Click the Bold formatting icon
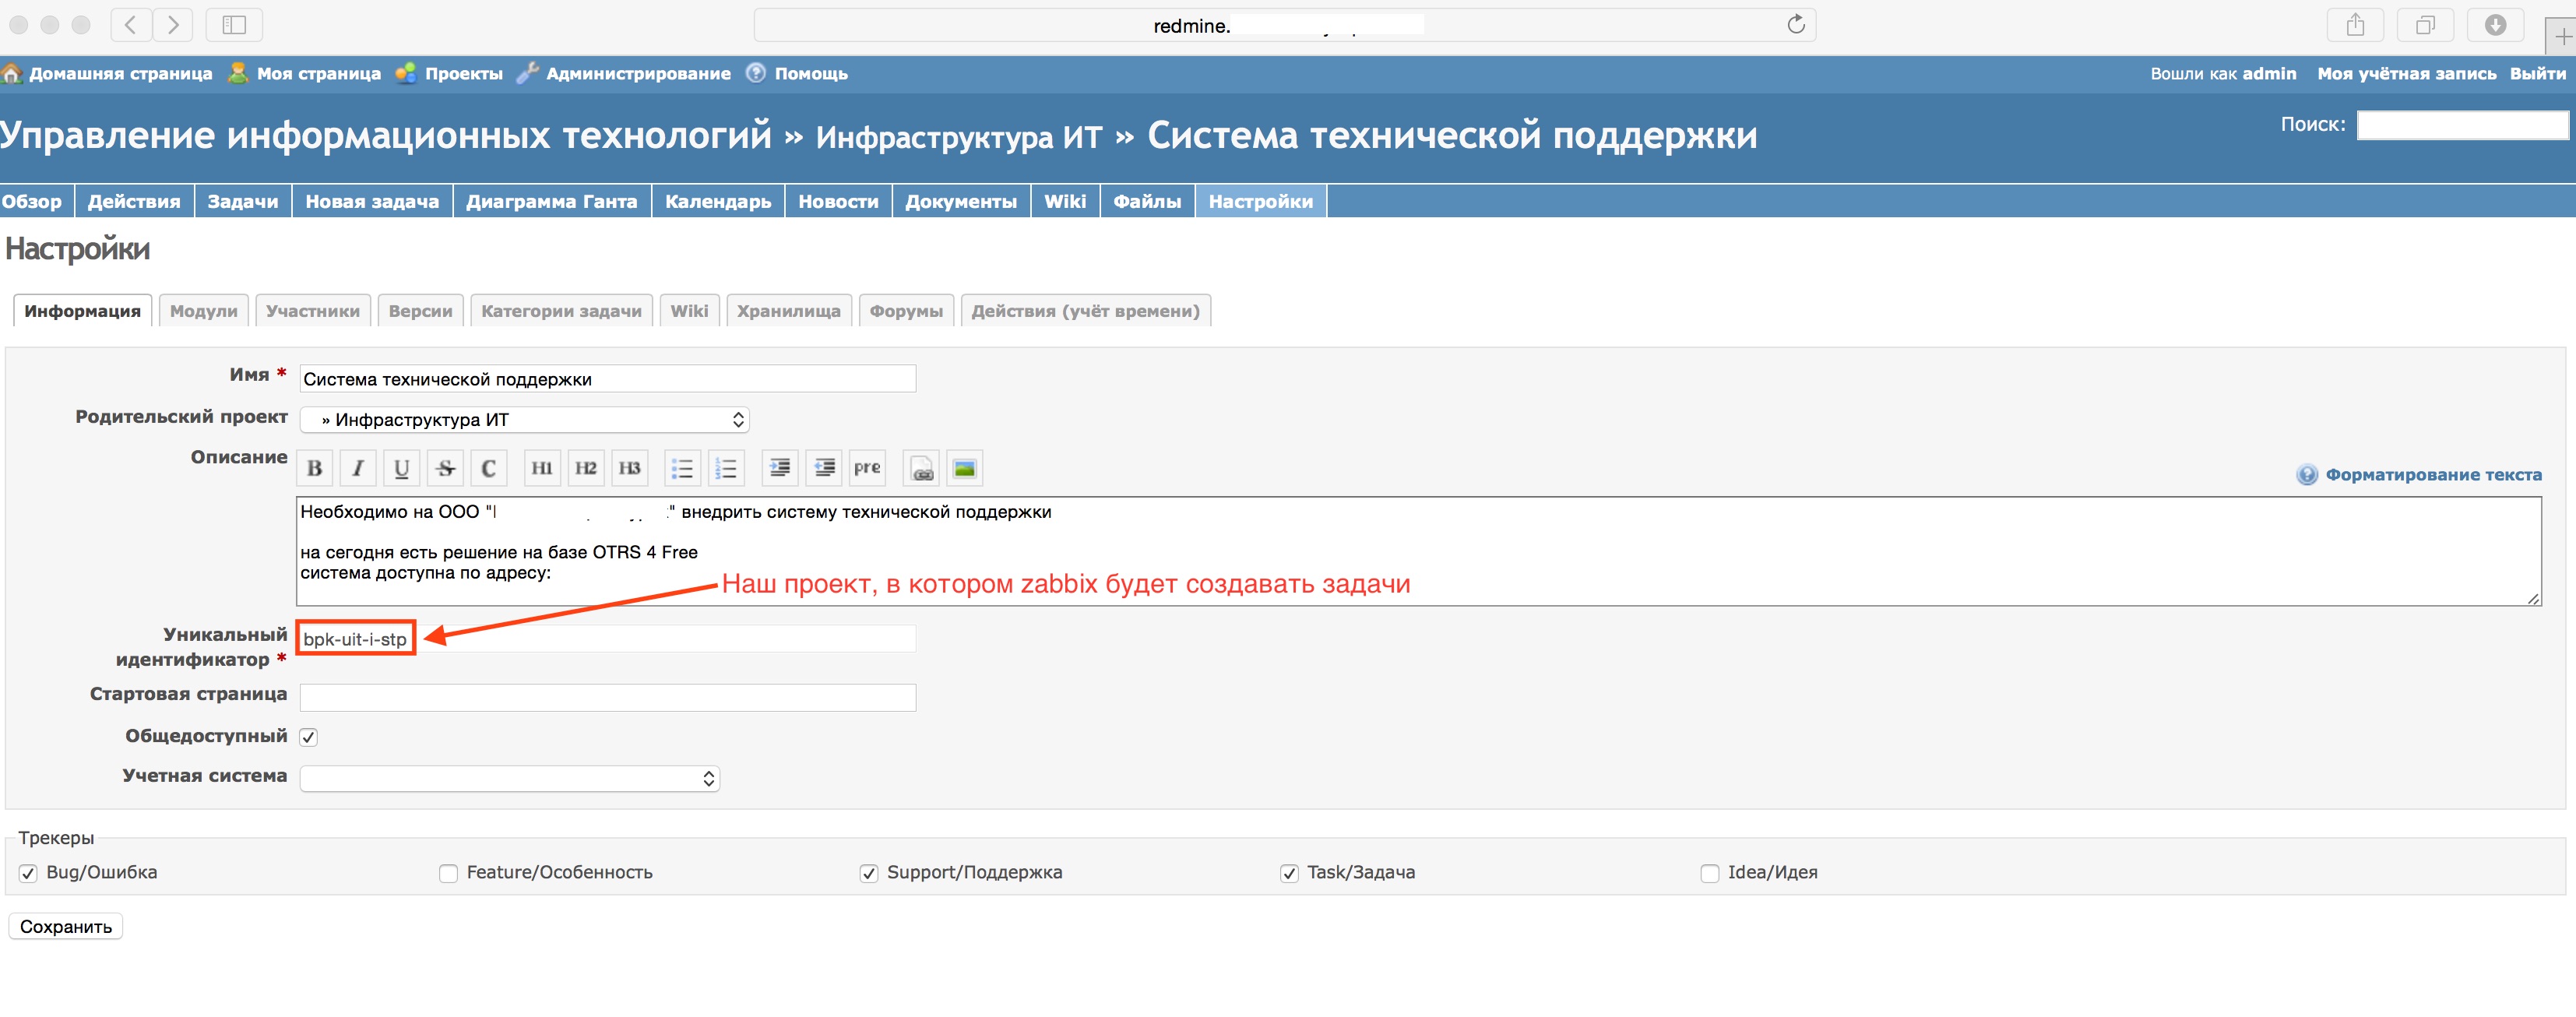 315,468
